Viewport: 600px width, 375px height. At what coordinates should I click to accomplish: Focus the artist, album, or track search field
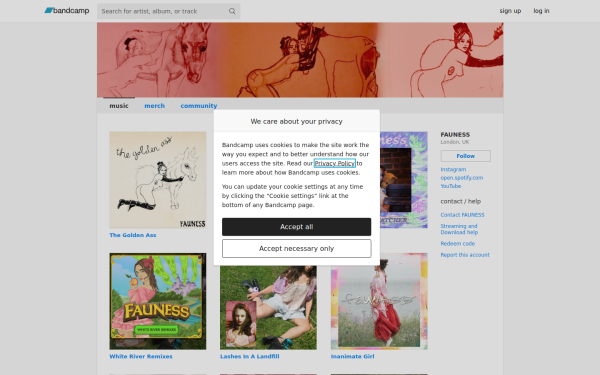(168, 11)
